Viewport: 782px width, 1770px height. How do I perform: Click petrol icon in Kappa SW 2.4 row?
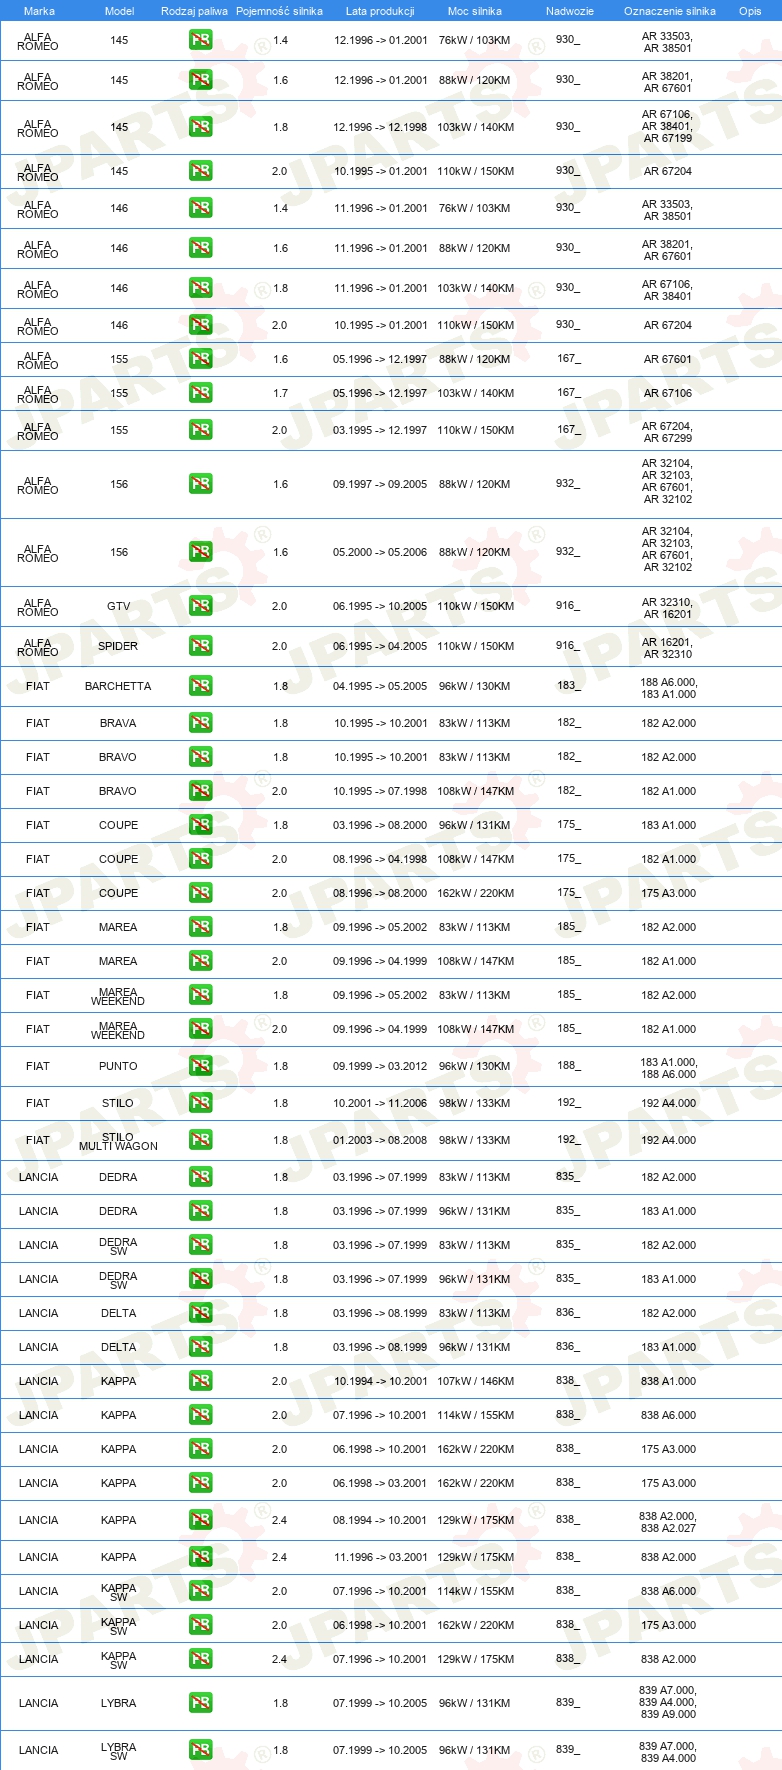[200, 1659]
